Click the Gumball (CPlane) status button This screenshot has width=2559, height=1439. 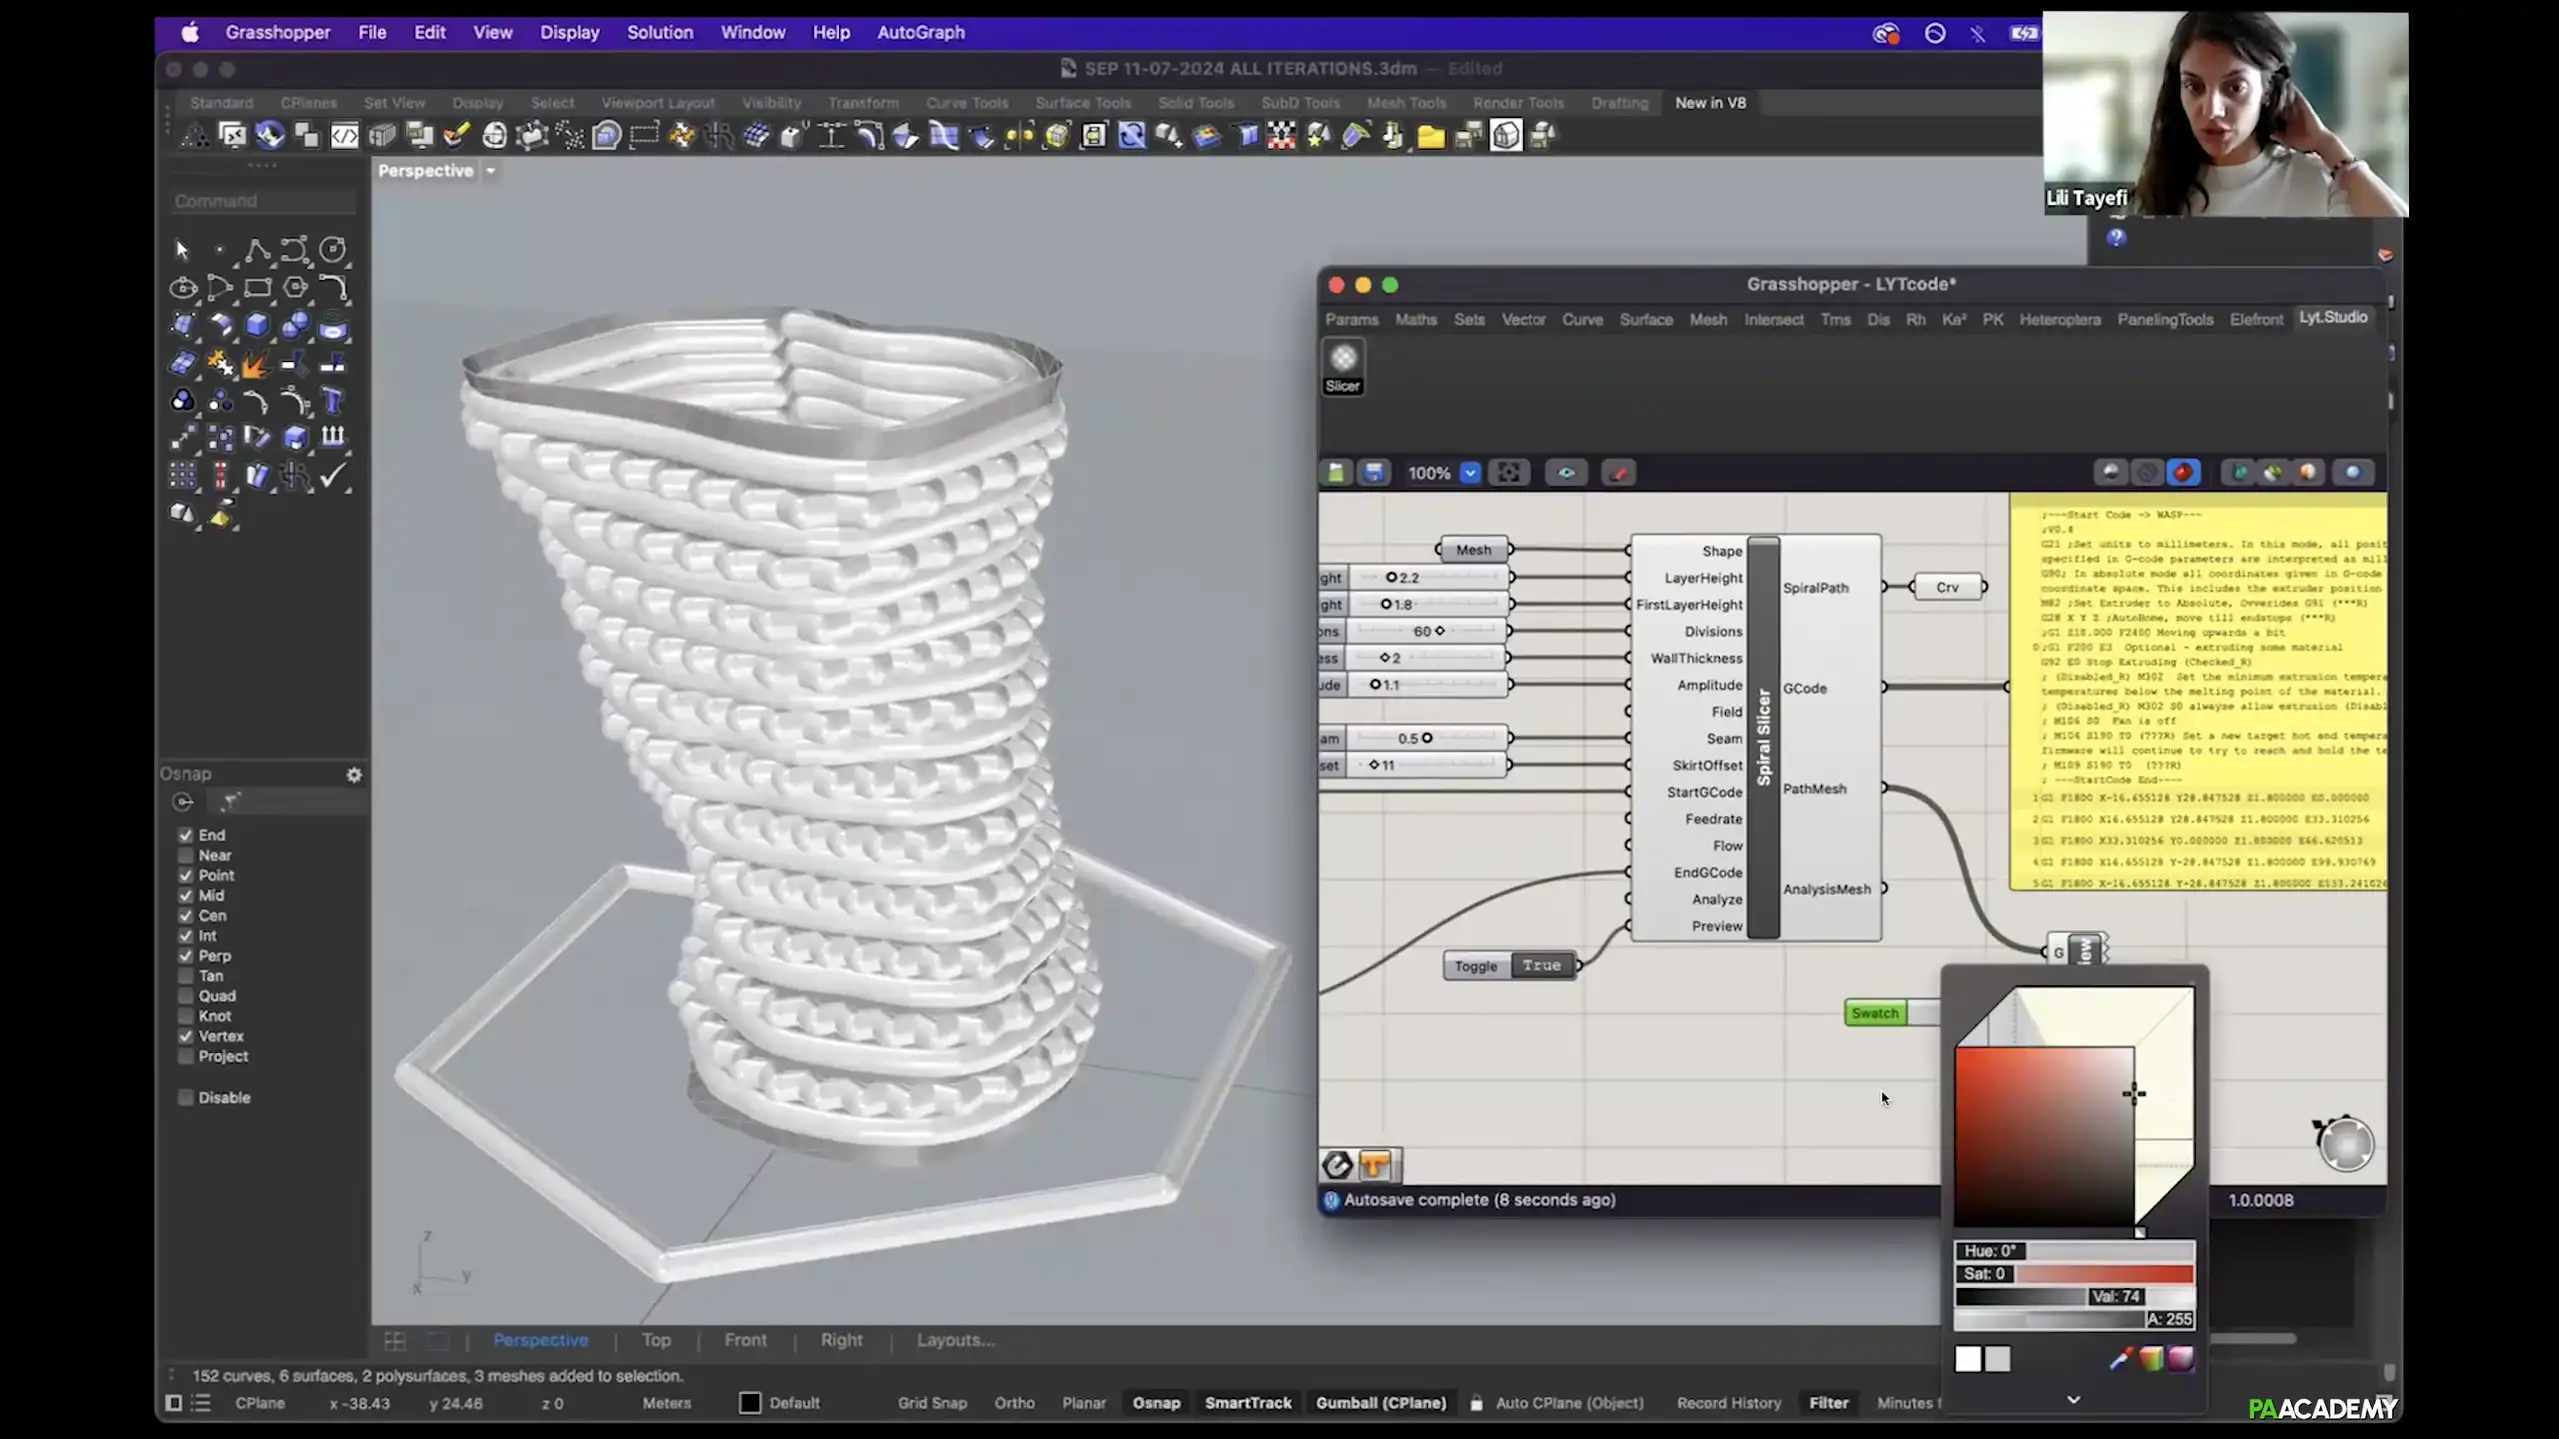point(1380,1403)
